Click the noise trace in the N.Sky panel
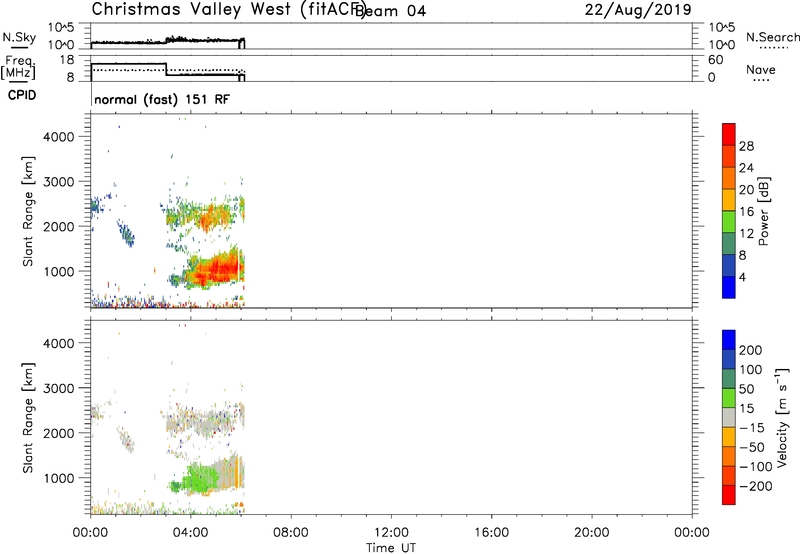Screen dimensions: 800x554 167,41
